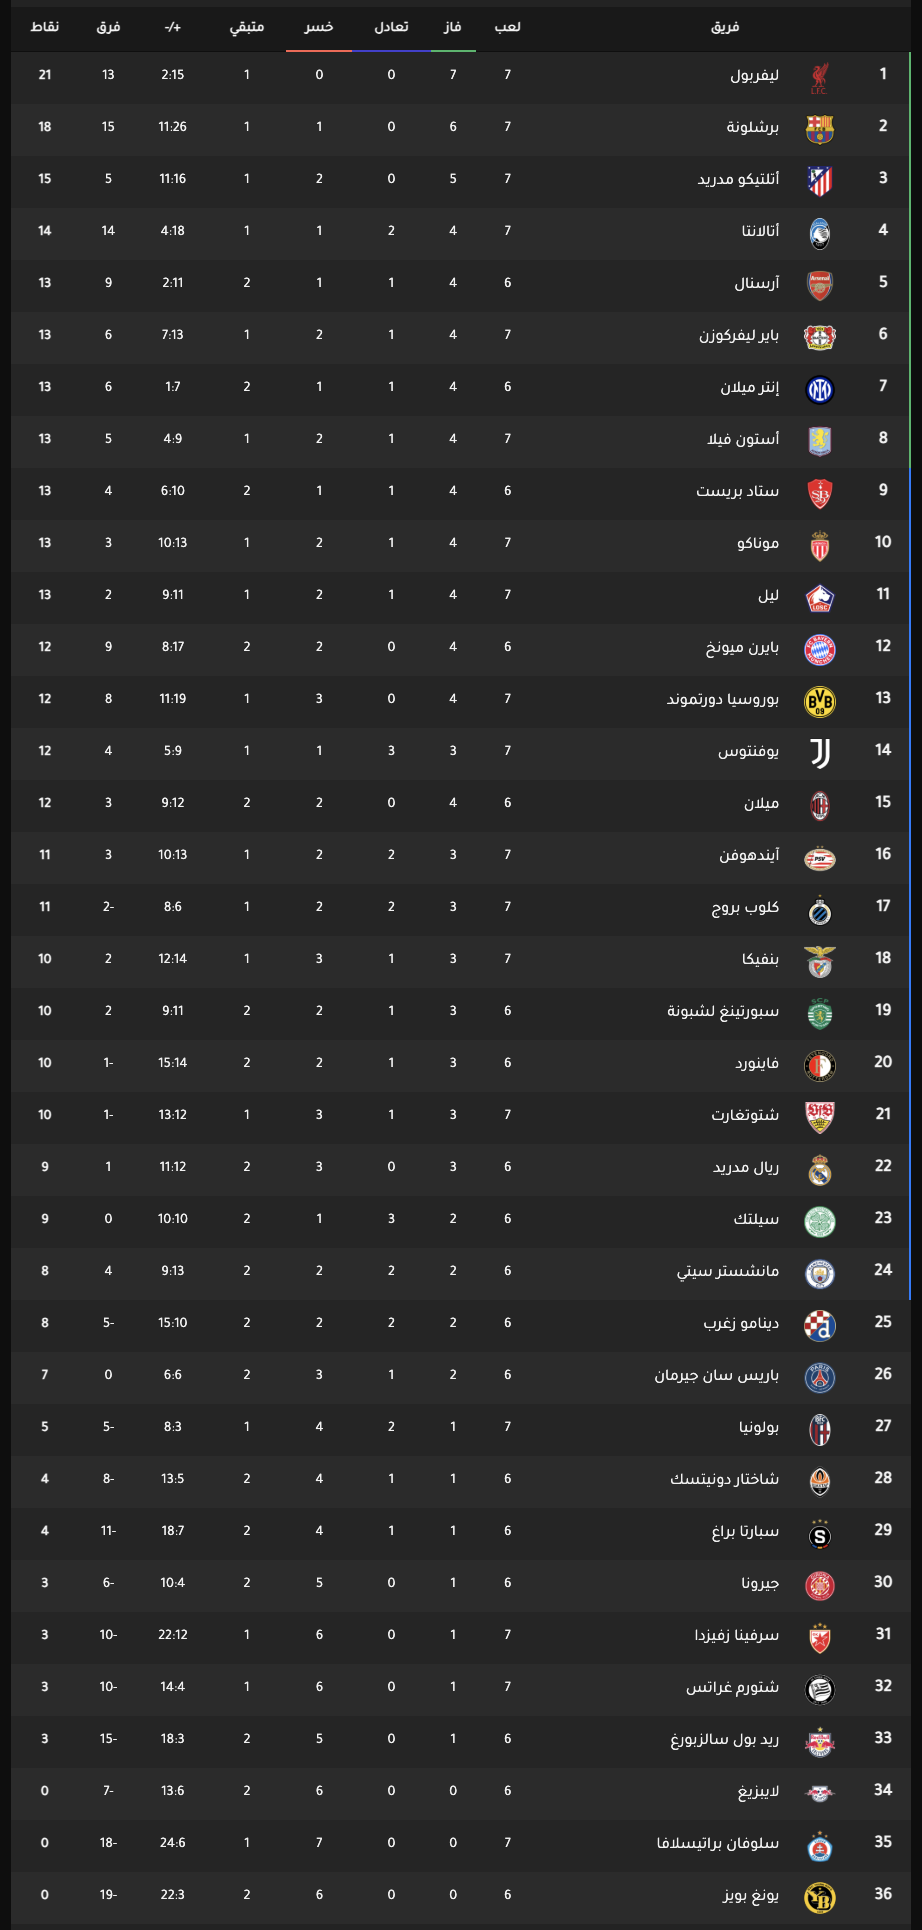Sort by the فاز wins column header
Image resolution: width=922 pixels, height=1930 pixels.
tap(453, 27)
